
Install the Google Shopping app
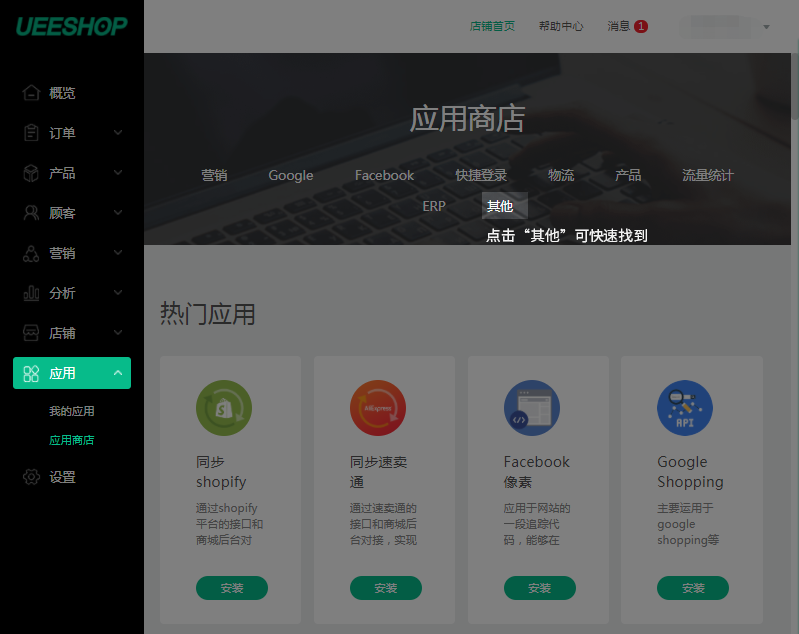tap(693, 588)
